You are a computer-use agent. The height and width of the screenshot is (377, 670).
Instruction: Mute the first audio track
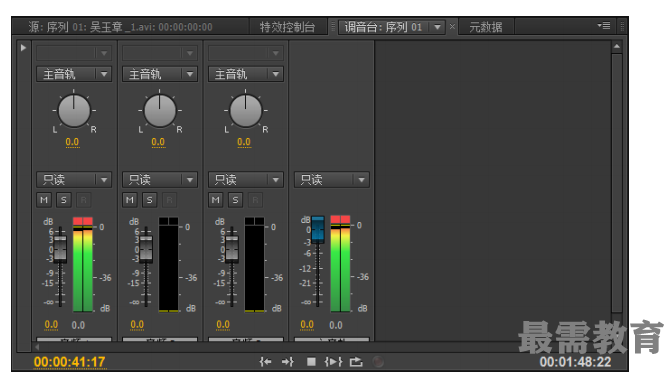(x=44, y=200)
